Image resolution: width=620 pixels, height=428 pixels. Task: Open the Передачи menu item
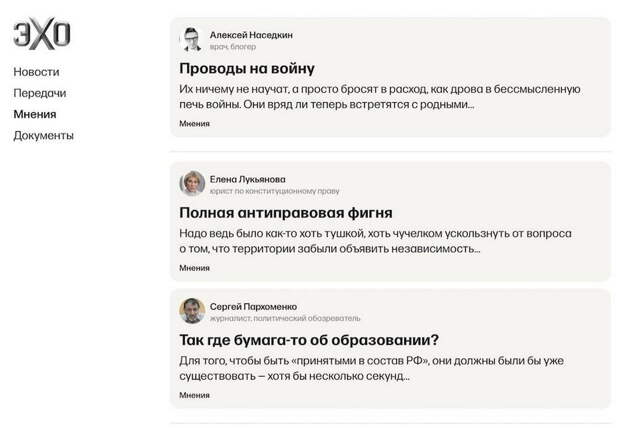point(40,93)
